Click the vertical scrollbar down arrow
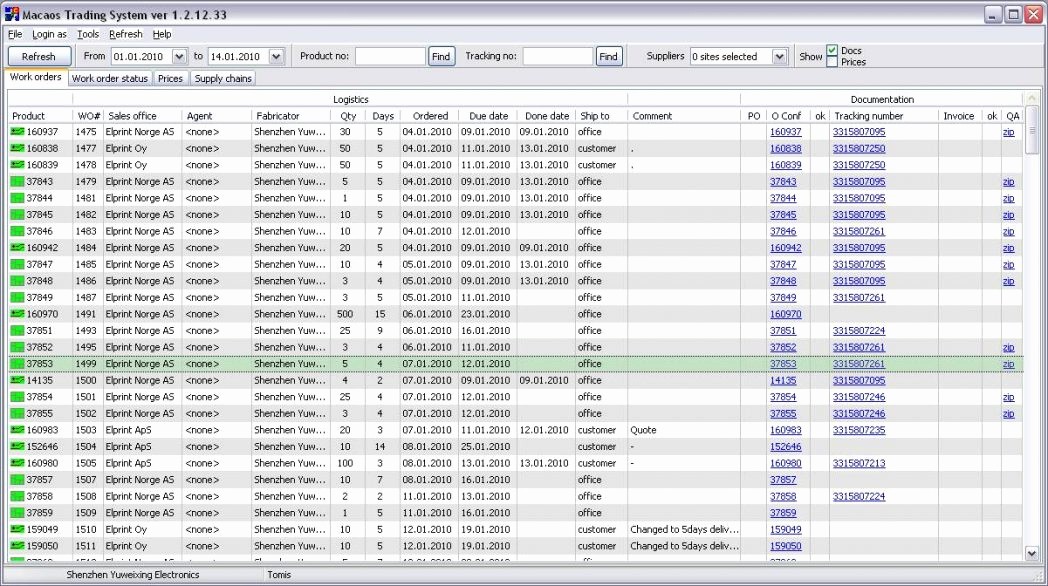Image resolution: width=1048 pixels, height=586 pixels. click(1032, 553)
